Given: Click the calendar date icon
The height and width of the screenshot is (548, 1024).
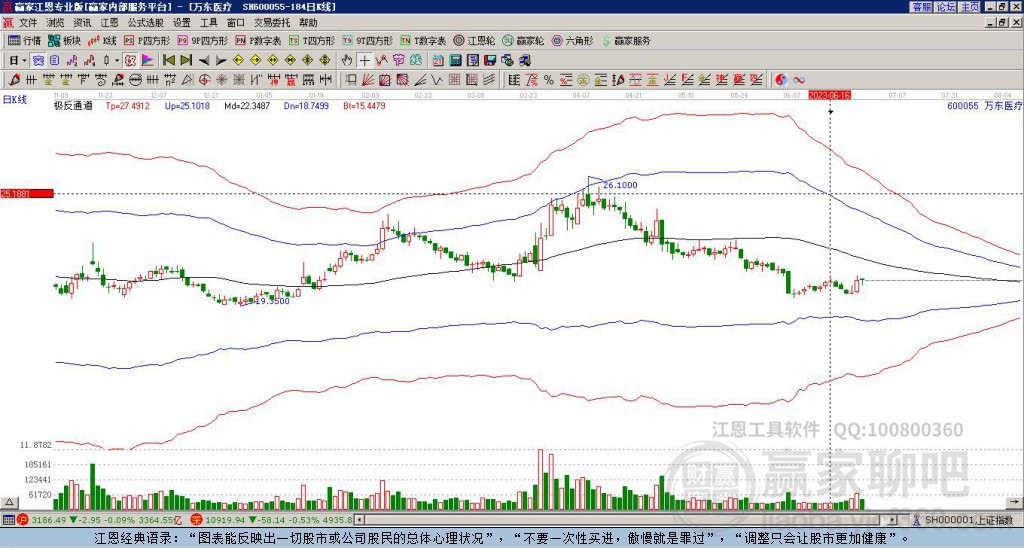Looking at the screenshot, I should [438, 61].
